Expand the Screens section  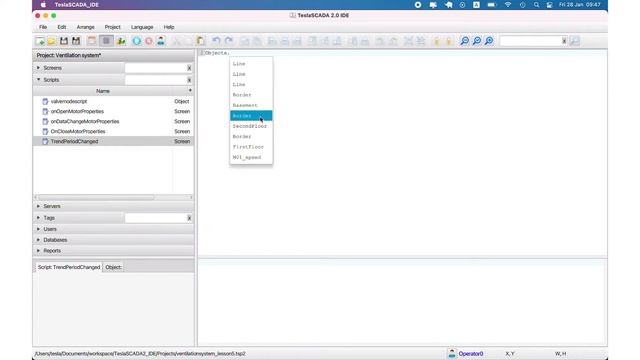[38, 68]
